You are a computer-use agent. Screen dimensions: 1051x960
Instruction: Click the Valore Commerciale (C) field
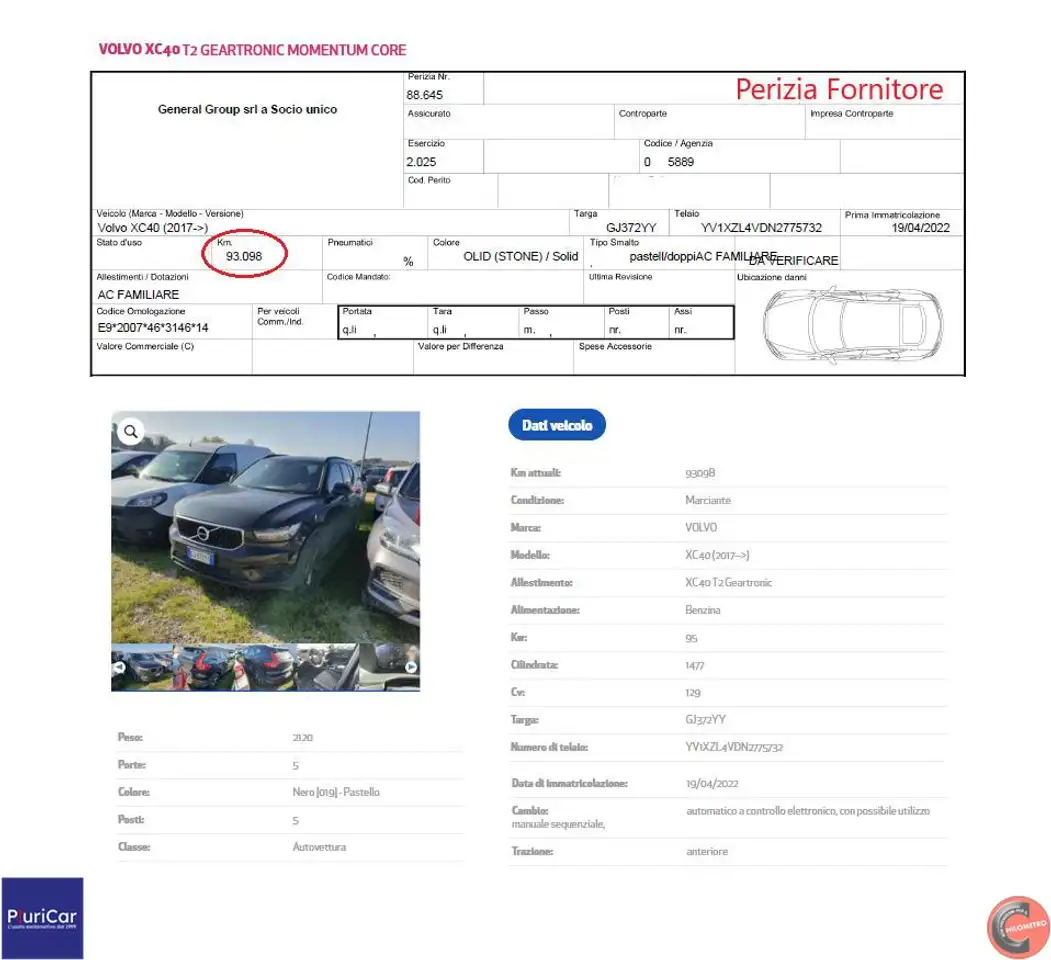point(172,357)
